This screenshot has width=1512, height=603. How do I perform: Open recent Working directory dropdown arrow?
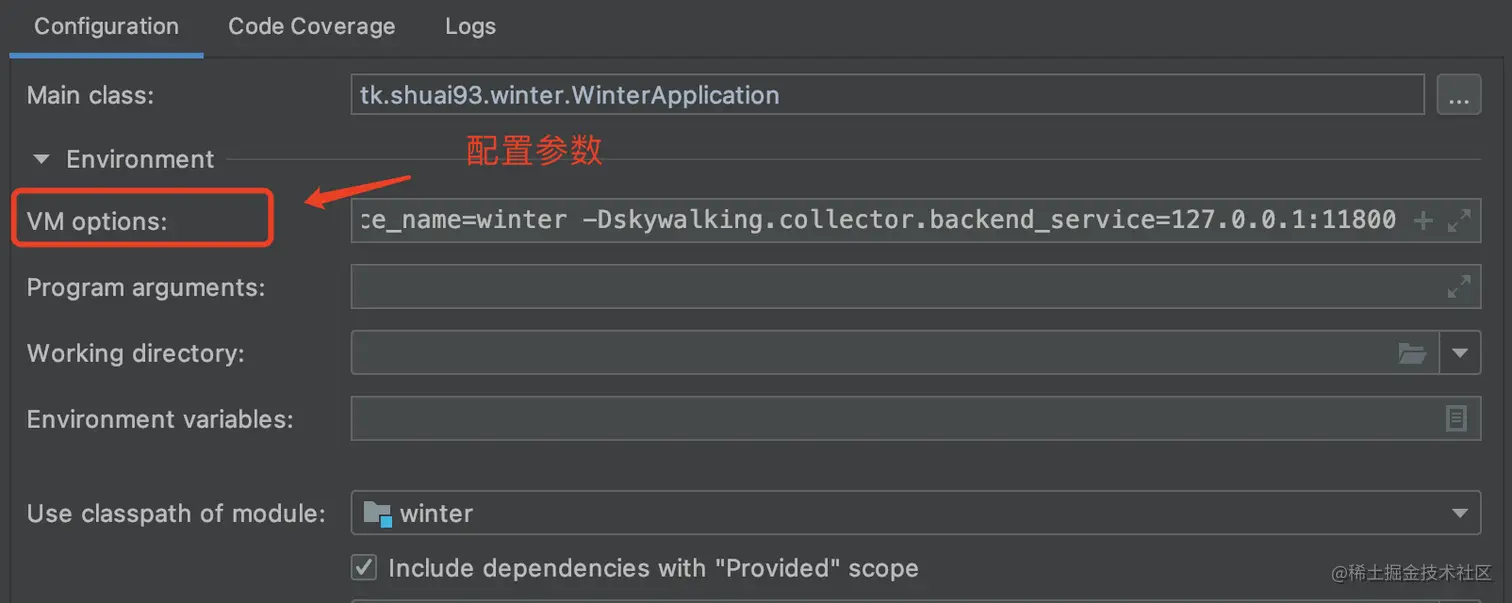tap(1458, 352)
